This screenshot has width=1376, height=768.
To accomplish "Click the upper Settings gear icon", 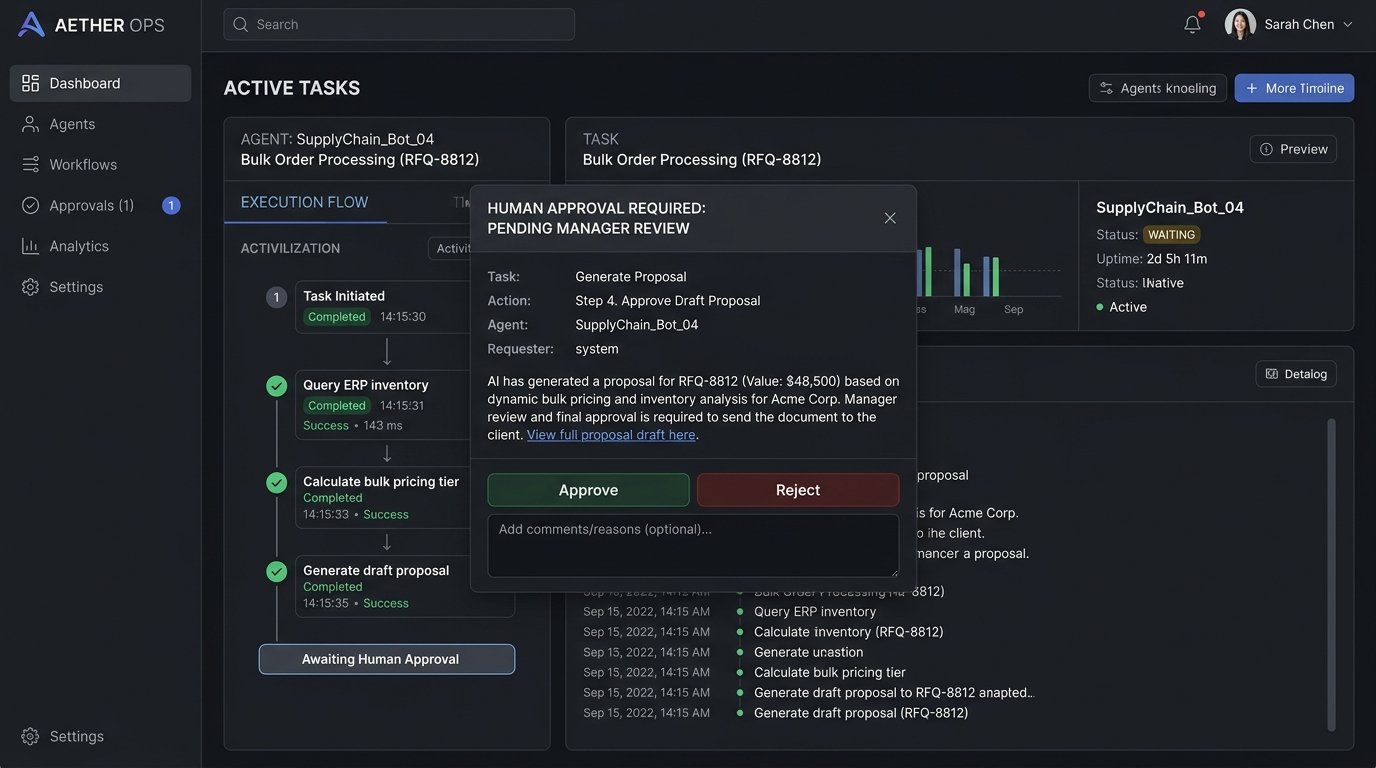I will point(31,287).
